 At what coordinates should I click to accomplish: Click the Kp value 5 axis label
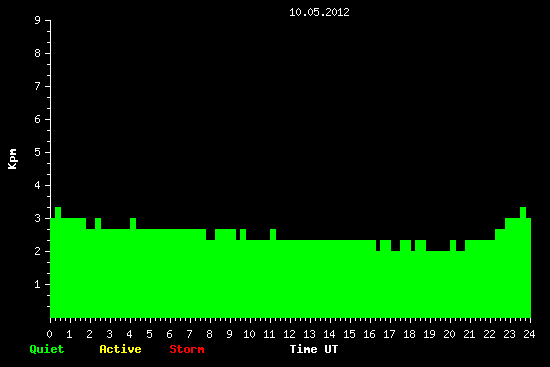[x=38, y=152]
